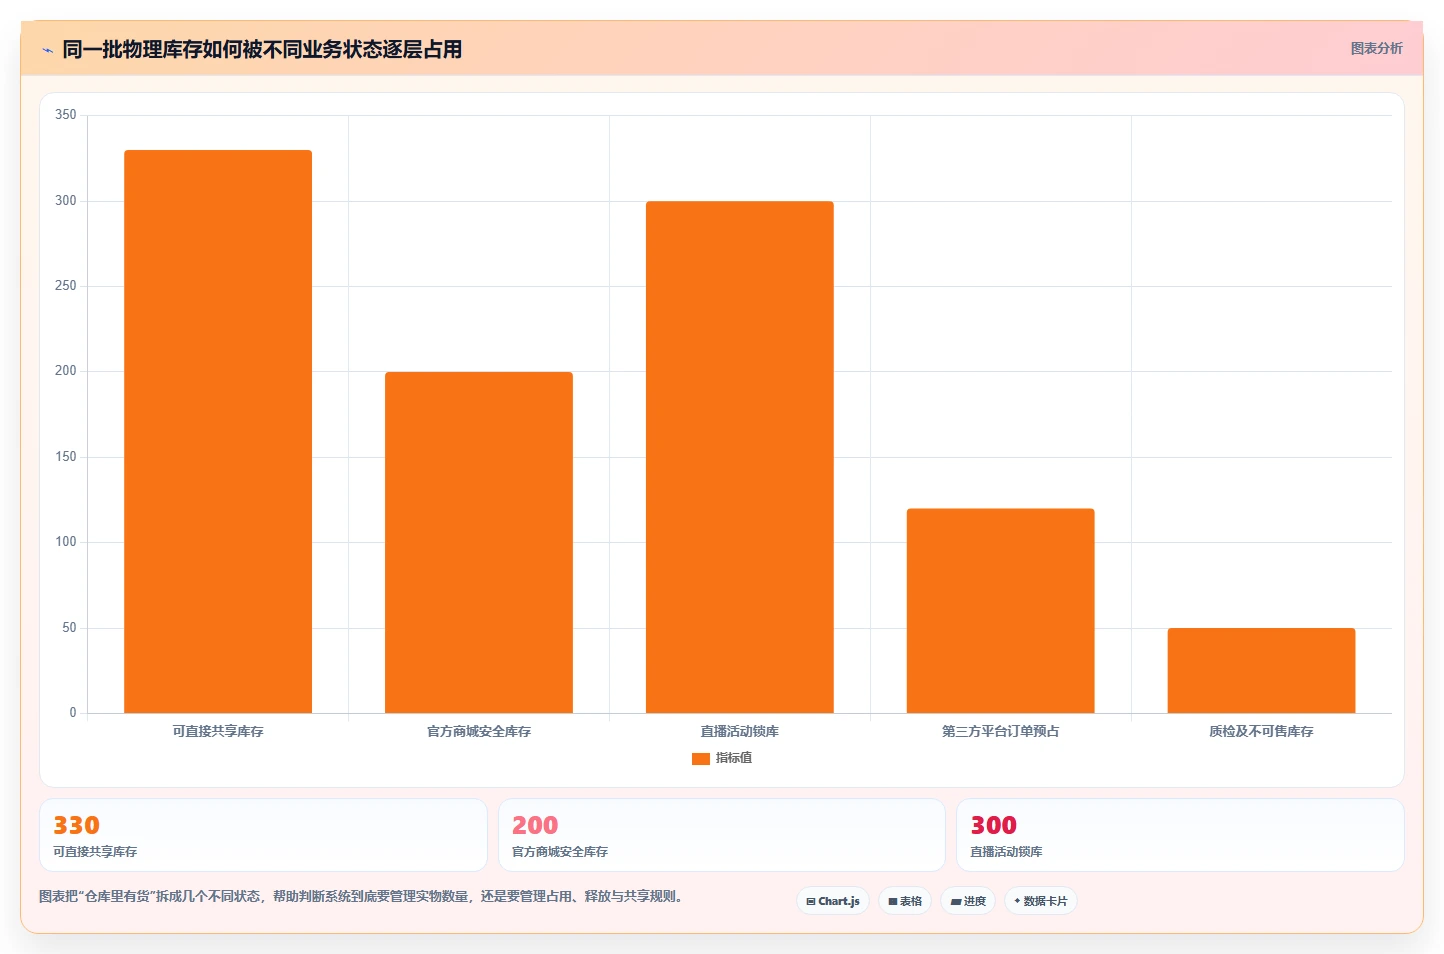1444x954 pixels.
Task: Click the y-axis tick label 50
Action: [69, 628]
